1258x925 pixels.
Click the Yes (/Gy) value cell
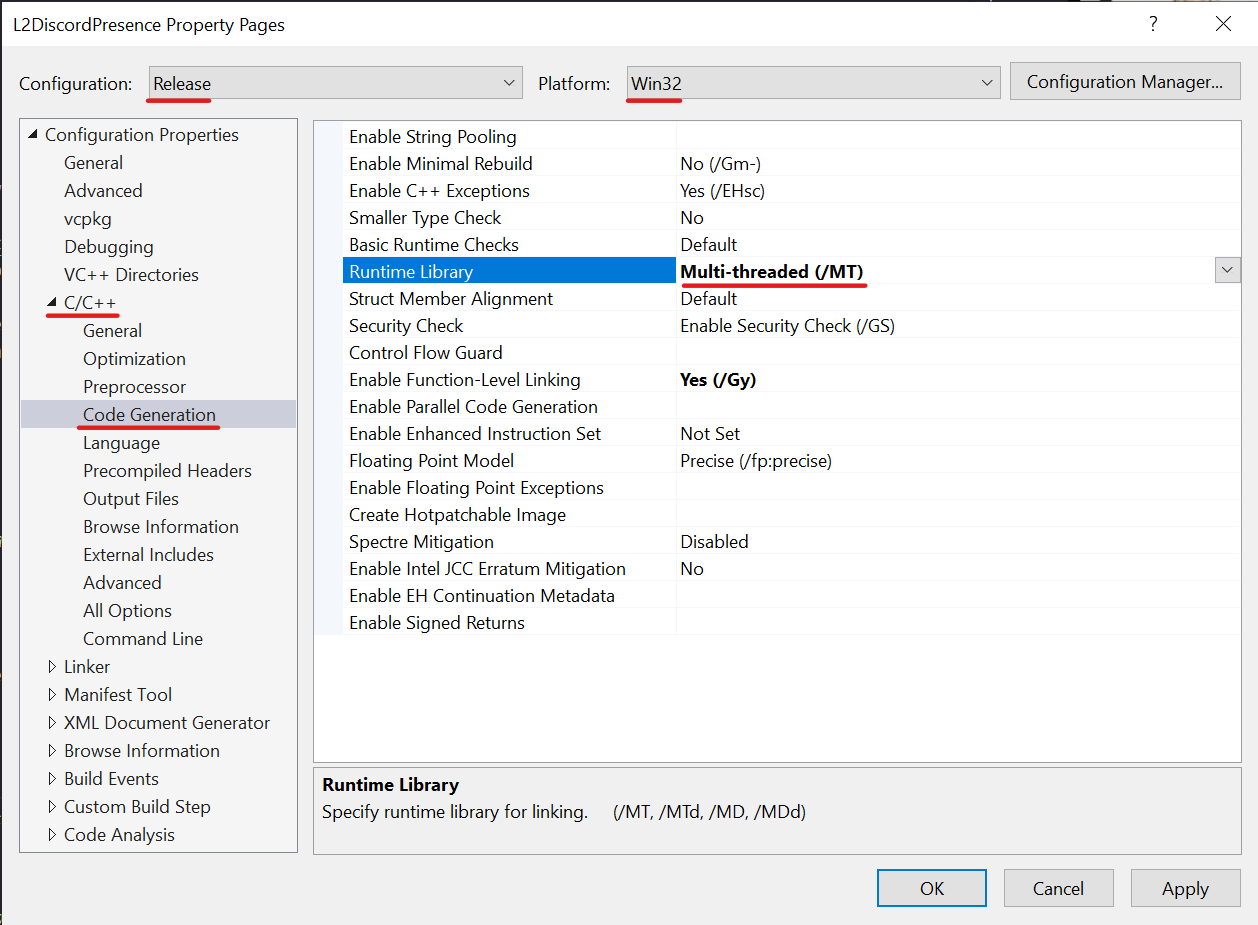click(958, 380)
